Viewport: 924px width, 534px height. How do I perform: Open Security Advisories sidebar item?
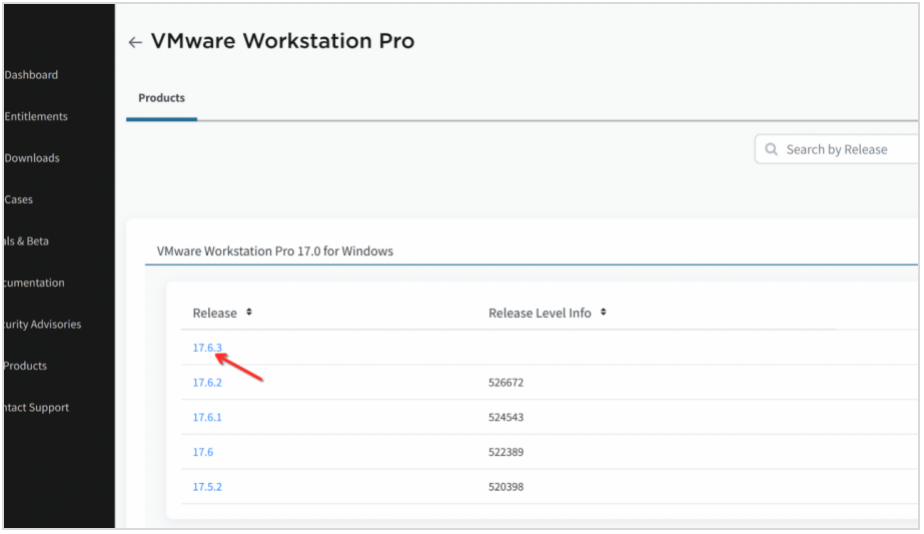42,324
